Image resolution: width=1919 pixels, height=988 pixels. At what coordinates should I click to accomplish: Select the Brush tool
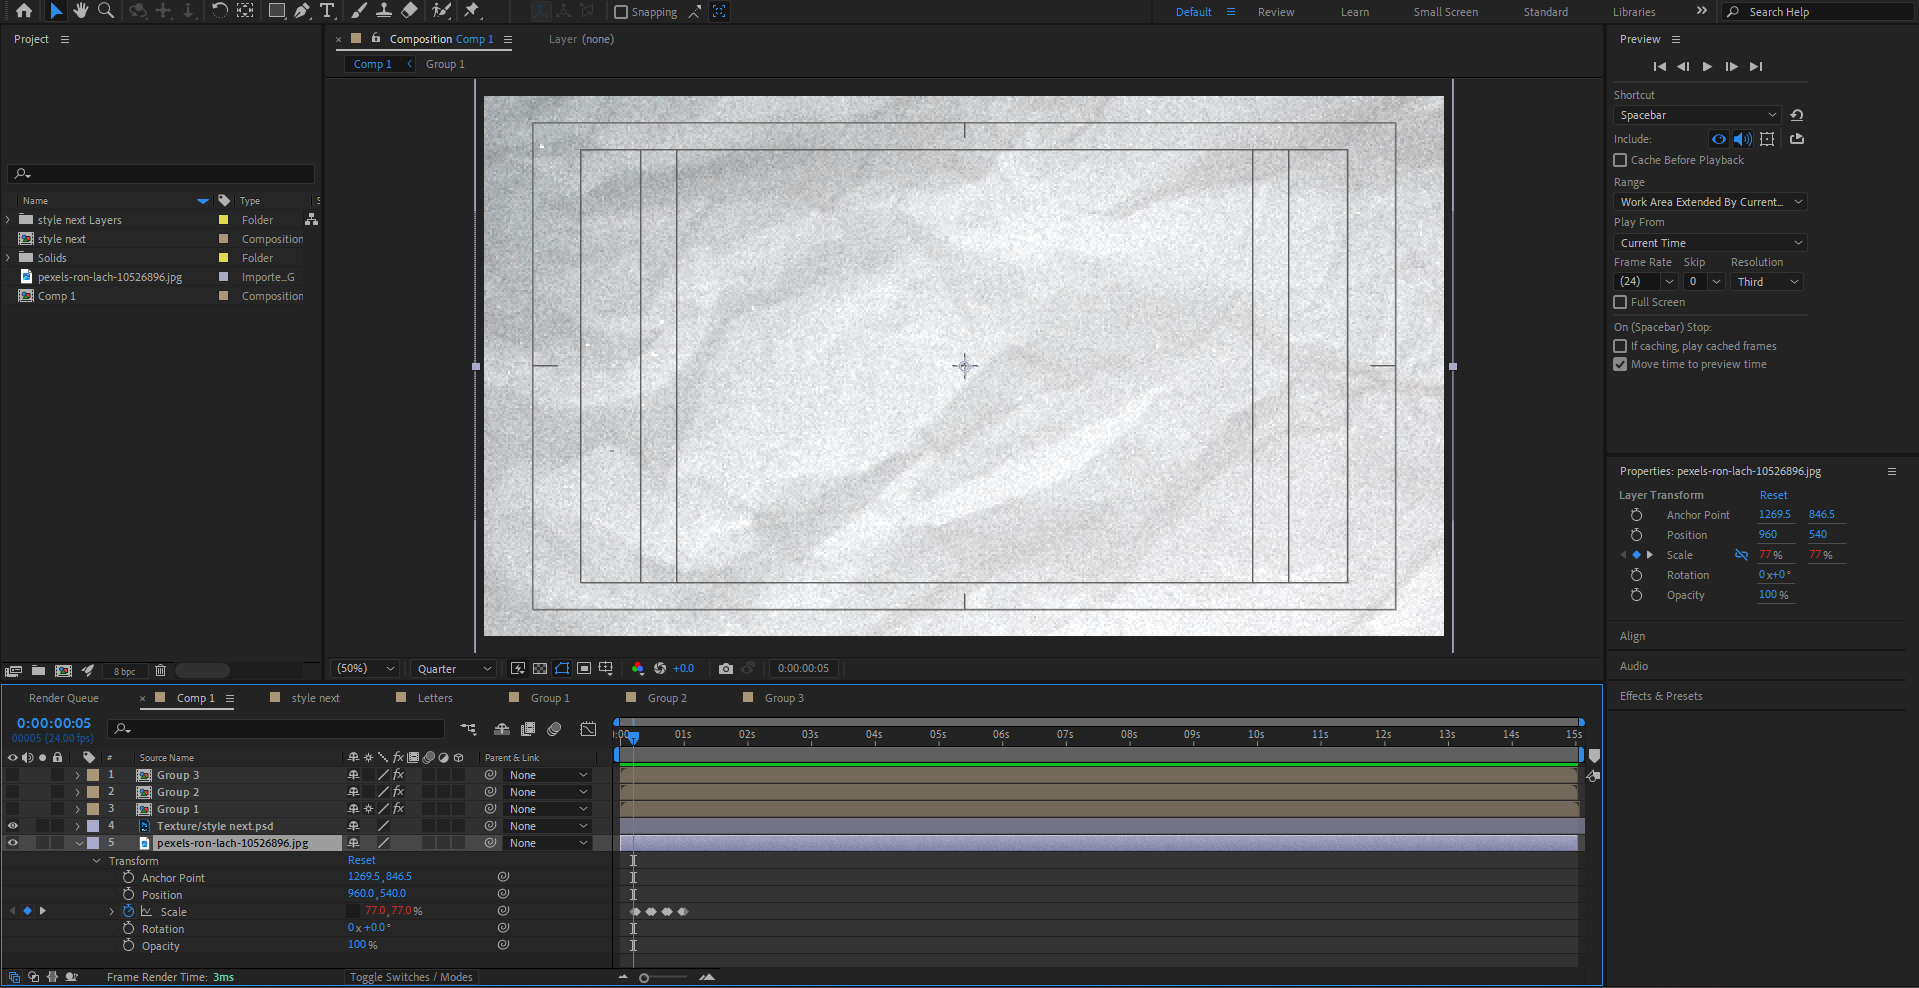click(x=359, y=11)
